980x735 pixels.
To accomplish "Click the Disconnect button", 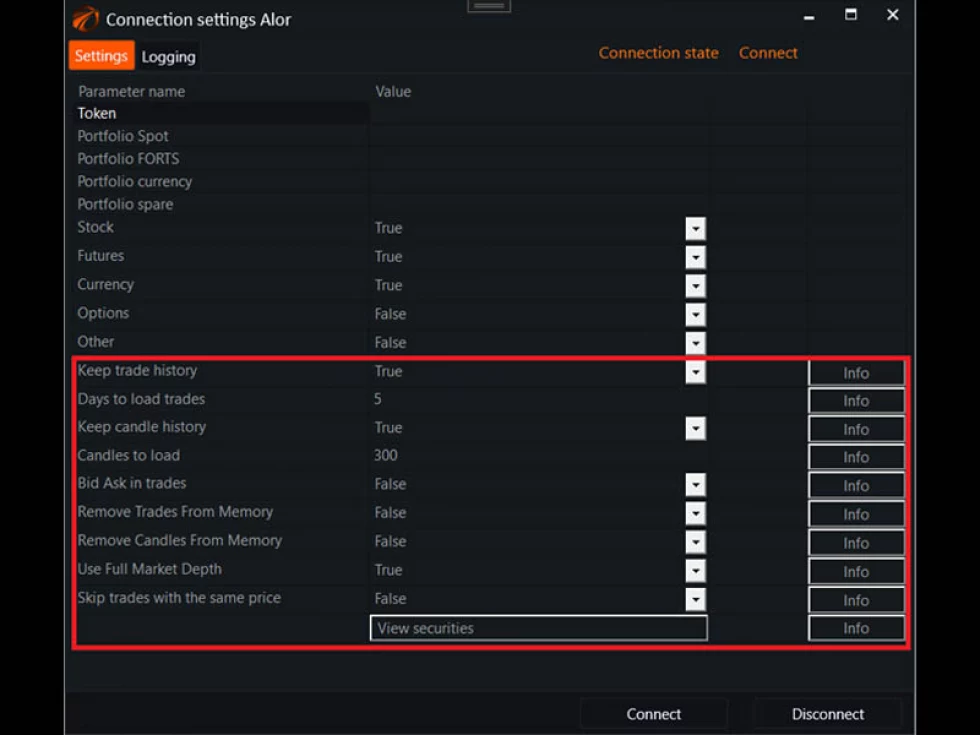I will coord(828,714).
